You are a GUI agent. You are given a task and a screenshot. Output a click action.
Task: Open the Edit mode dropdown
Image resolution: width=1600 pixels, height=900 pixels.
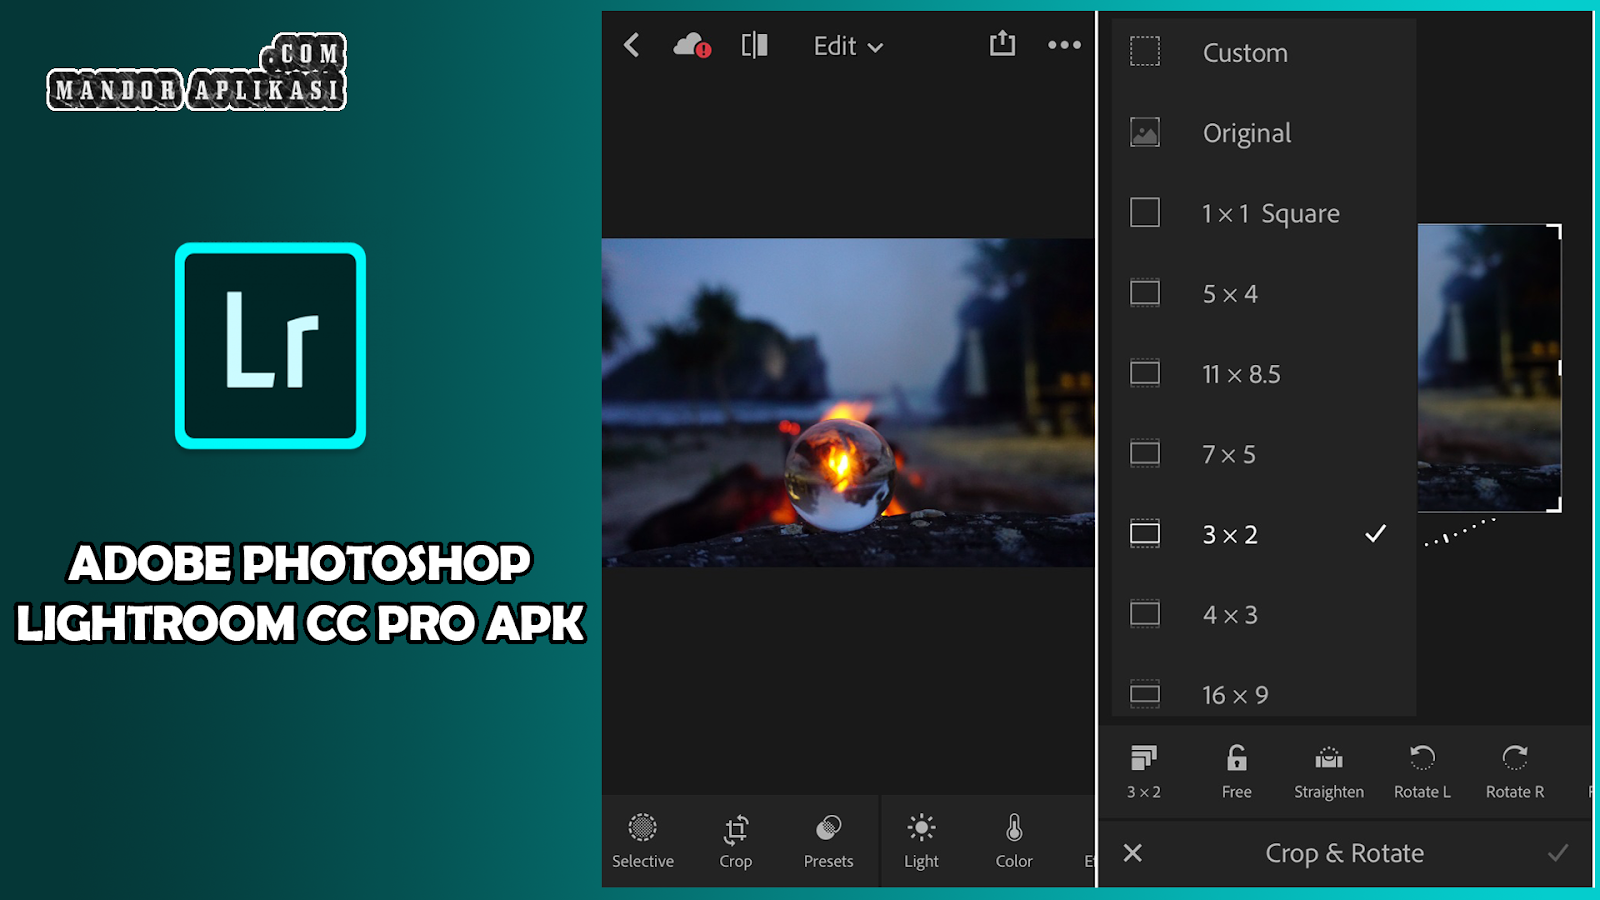pyautogui.click(x=848, y=46)
